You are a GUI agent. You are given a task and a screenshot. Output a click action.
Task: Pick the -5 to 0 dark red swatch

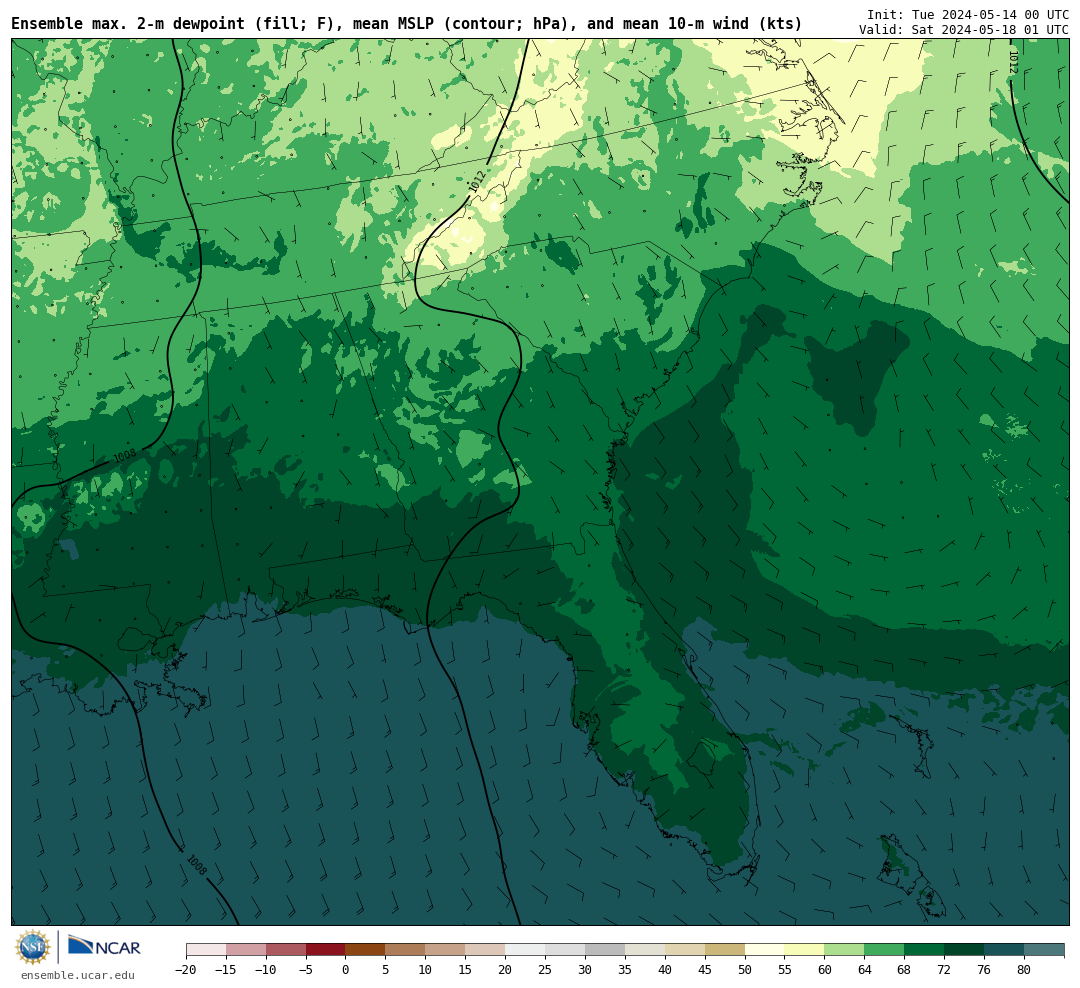tap(326, 950)
